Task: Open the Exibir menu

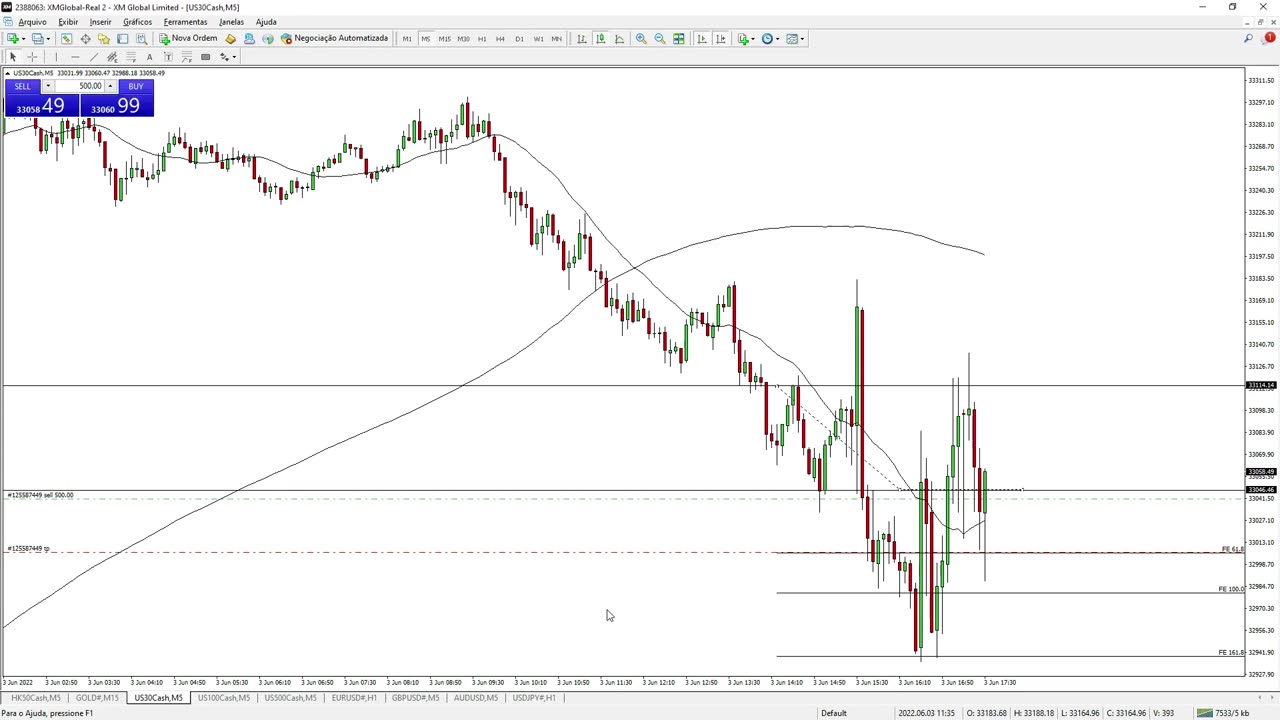Action: (x=68, y=22)
